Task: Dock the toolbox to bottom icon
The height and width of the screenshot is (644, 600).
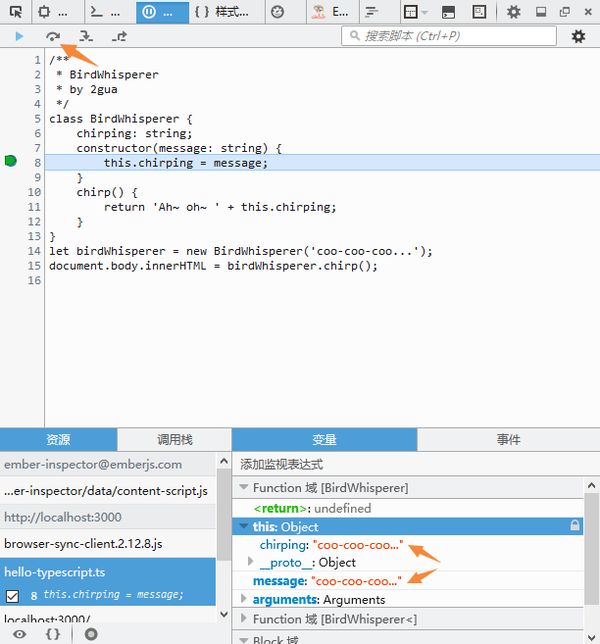Action: click(x=541, y=12)
